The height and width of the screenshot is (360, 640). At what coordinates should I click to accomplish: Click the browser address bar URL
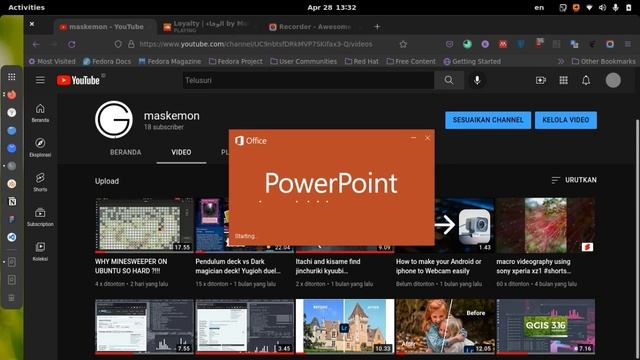(x=256, y=44)
